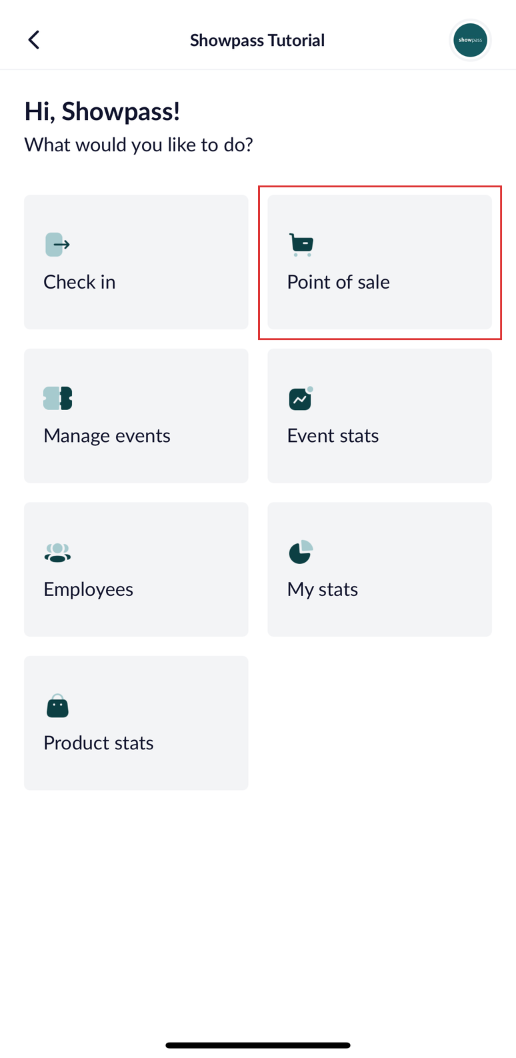Click the trend chart icon for Event stats

click(x=301, y=398)
